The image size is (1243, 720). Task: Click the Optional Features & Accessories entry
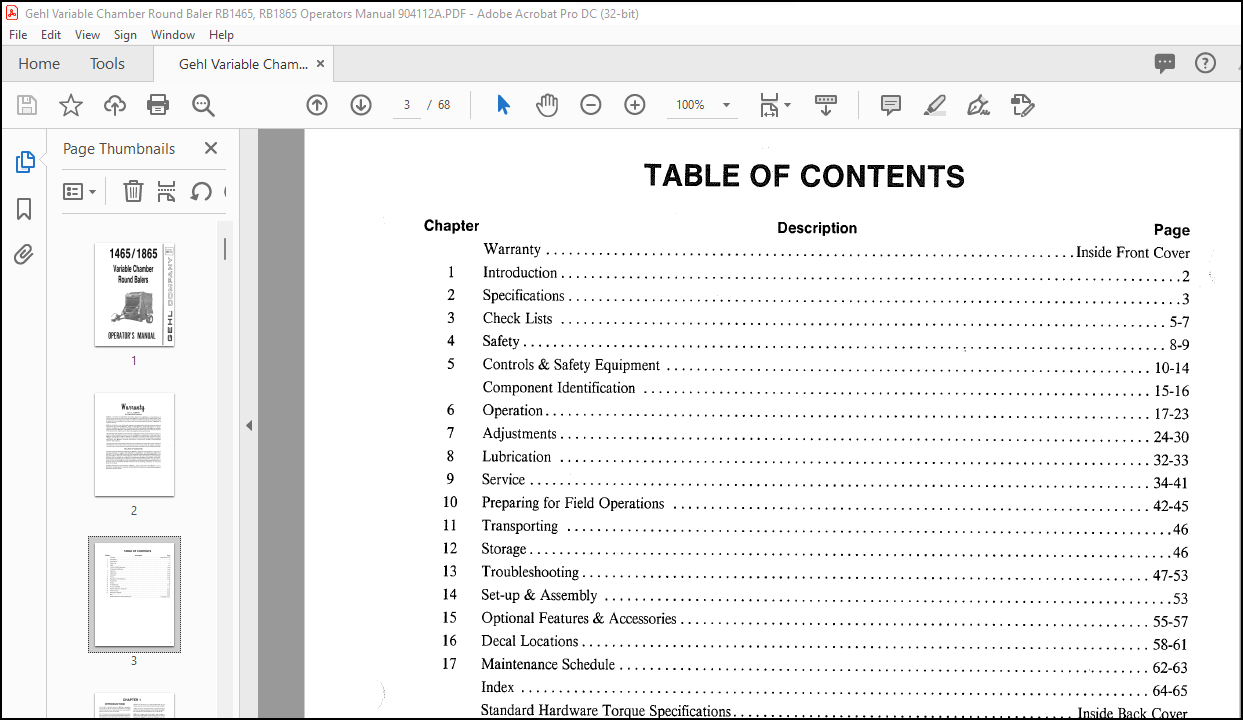pos(579,618)
